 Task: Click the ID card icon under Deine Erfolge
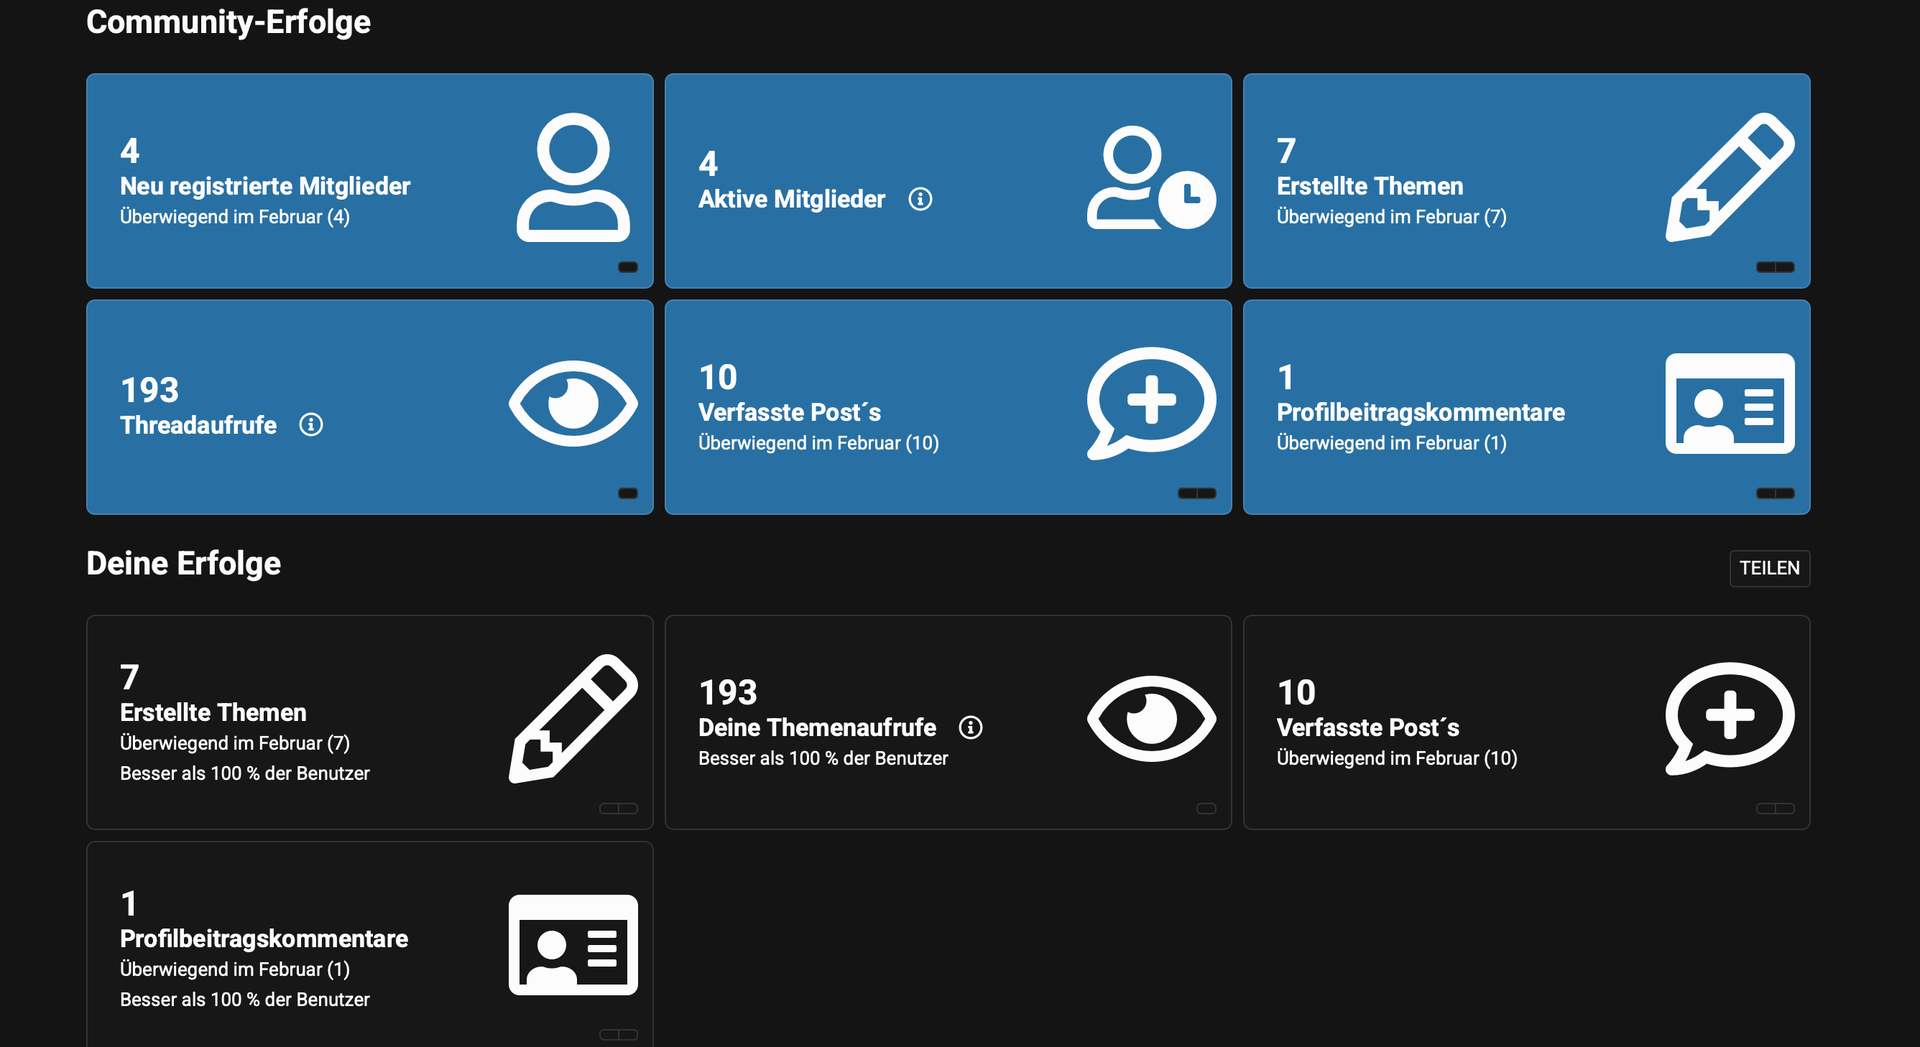tap(573, 945)
